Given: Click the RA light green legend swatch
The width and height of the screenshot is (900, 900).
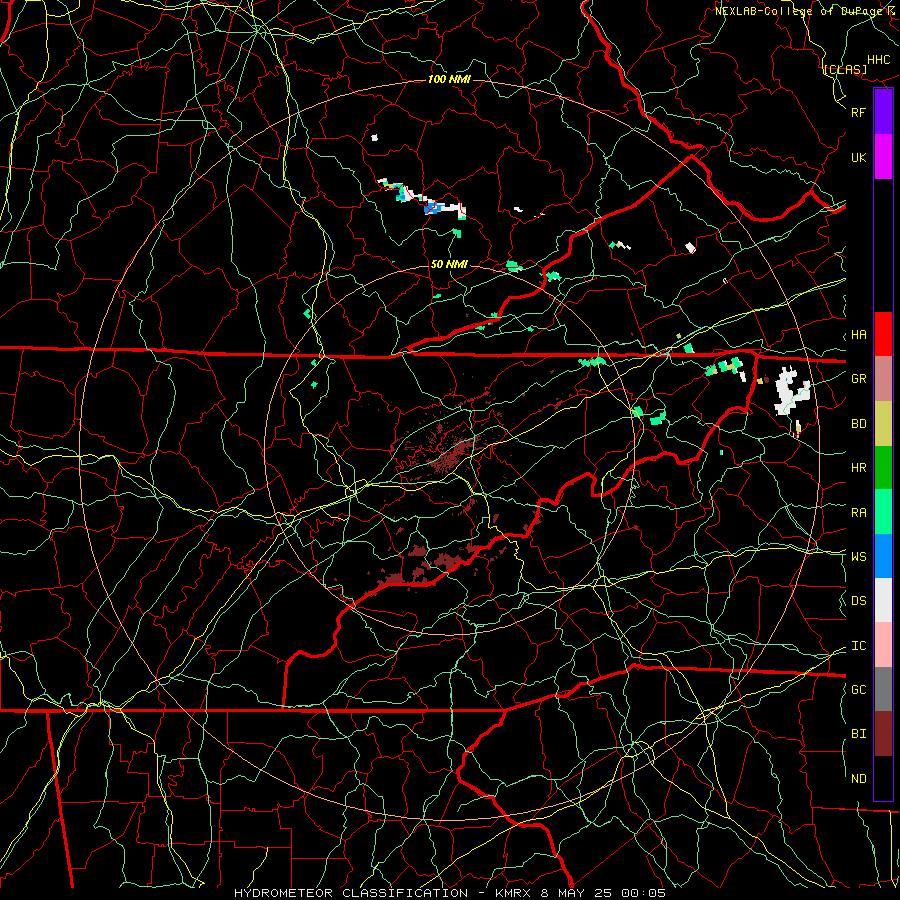Looking at the screenshot, I should (x=883, y=512).
